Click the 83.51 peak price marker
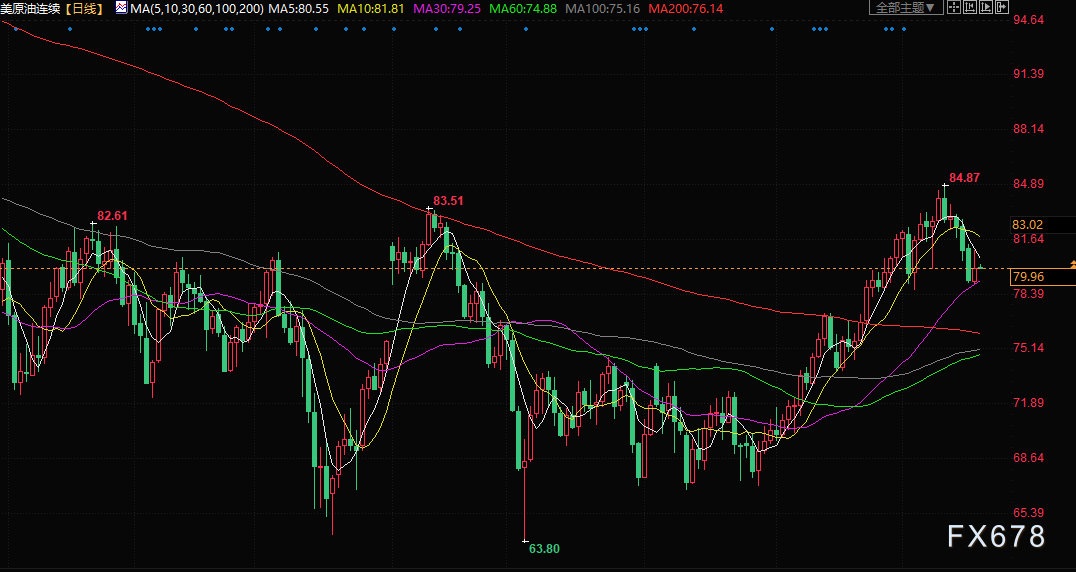 [x=448, y=200]
